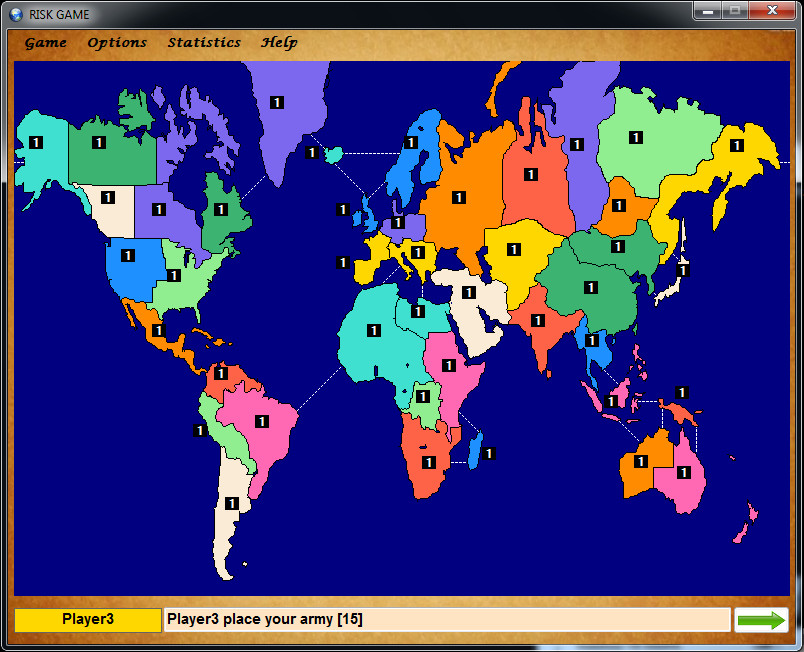Click the purple Ontario territory
This screenshot has height=652, width=804.
click(x=159, y=209)
